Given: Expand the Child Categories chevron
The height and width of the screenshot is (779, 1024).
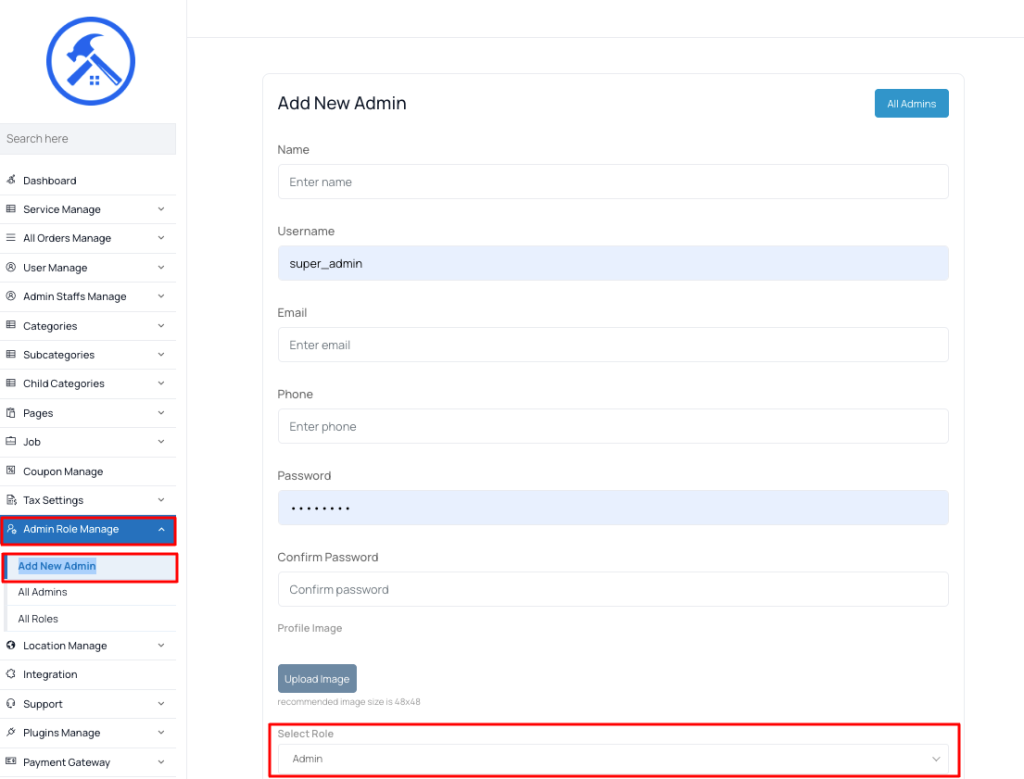Looking at the screenshot, I should (161, 383).
